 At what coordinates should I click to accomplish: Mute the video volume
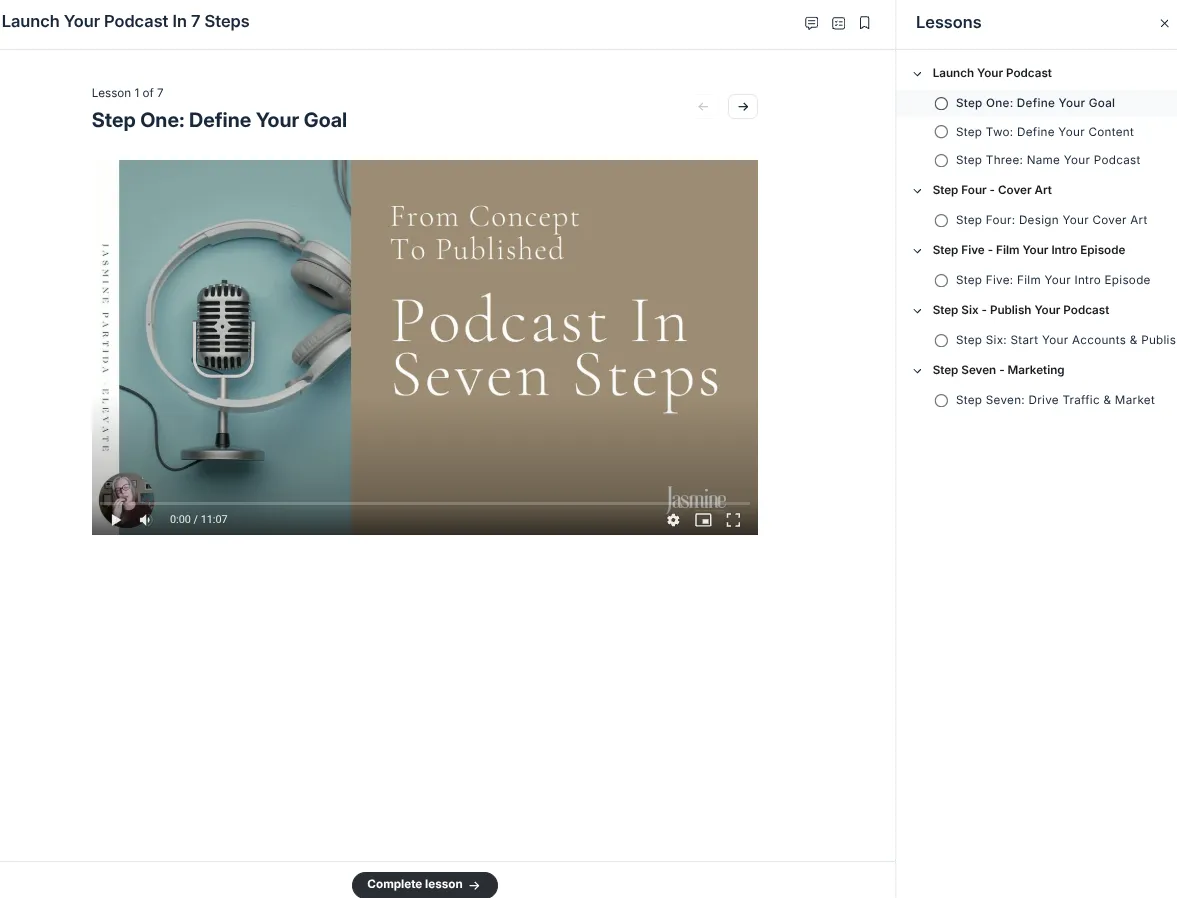coord(146,520)
